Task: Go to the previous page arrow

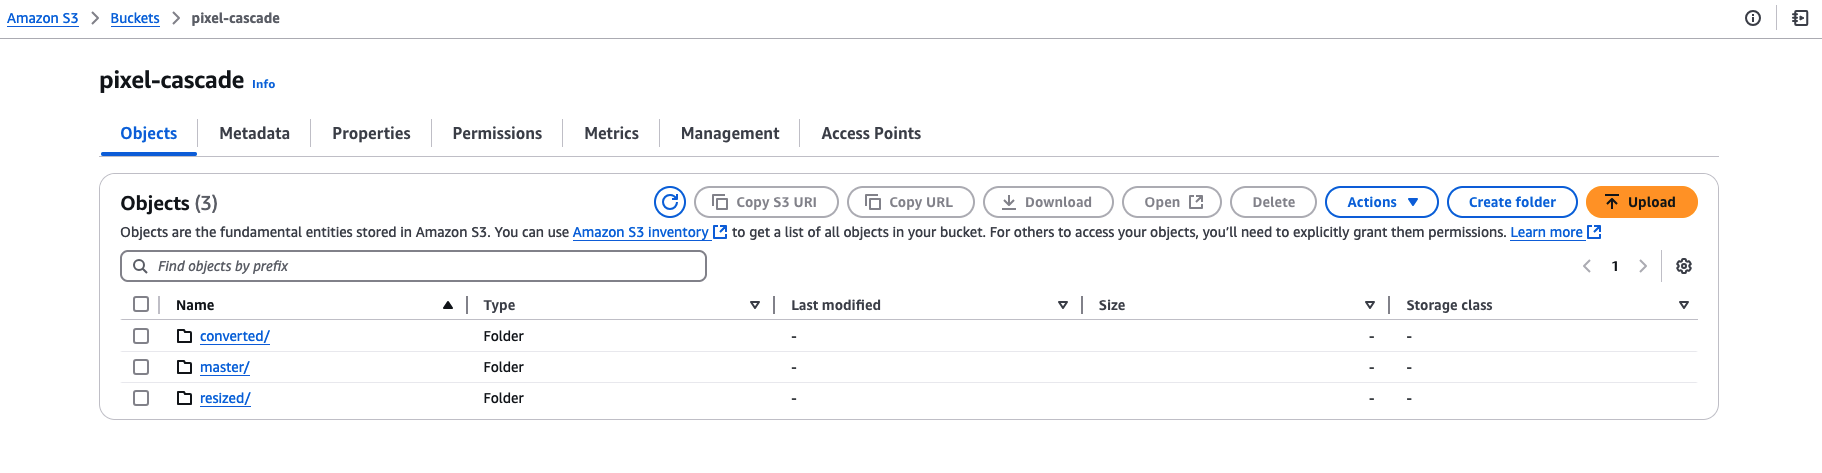Action: click(x=1587, y=266)
